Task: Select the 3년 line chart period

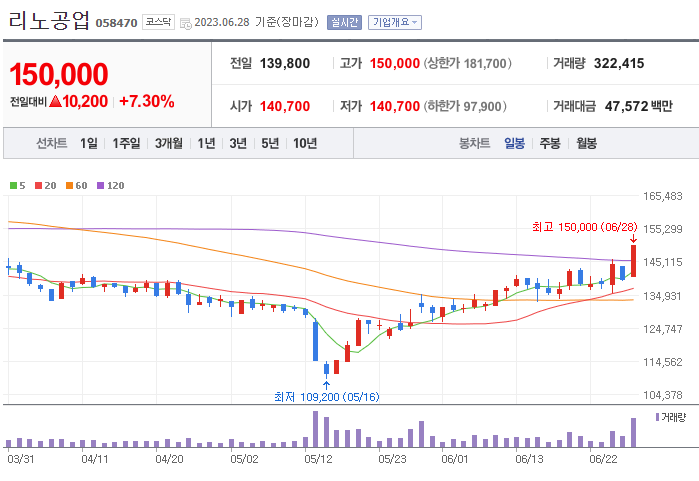Action: click(x=238, y=143)
